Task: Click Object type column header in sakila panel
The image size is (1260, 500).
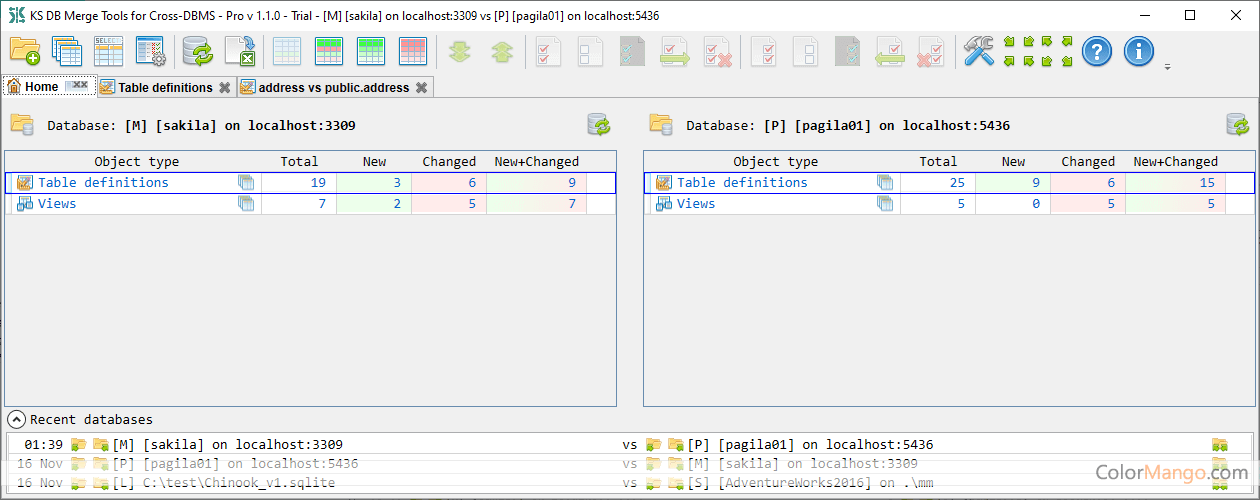Action: [136, 161]
